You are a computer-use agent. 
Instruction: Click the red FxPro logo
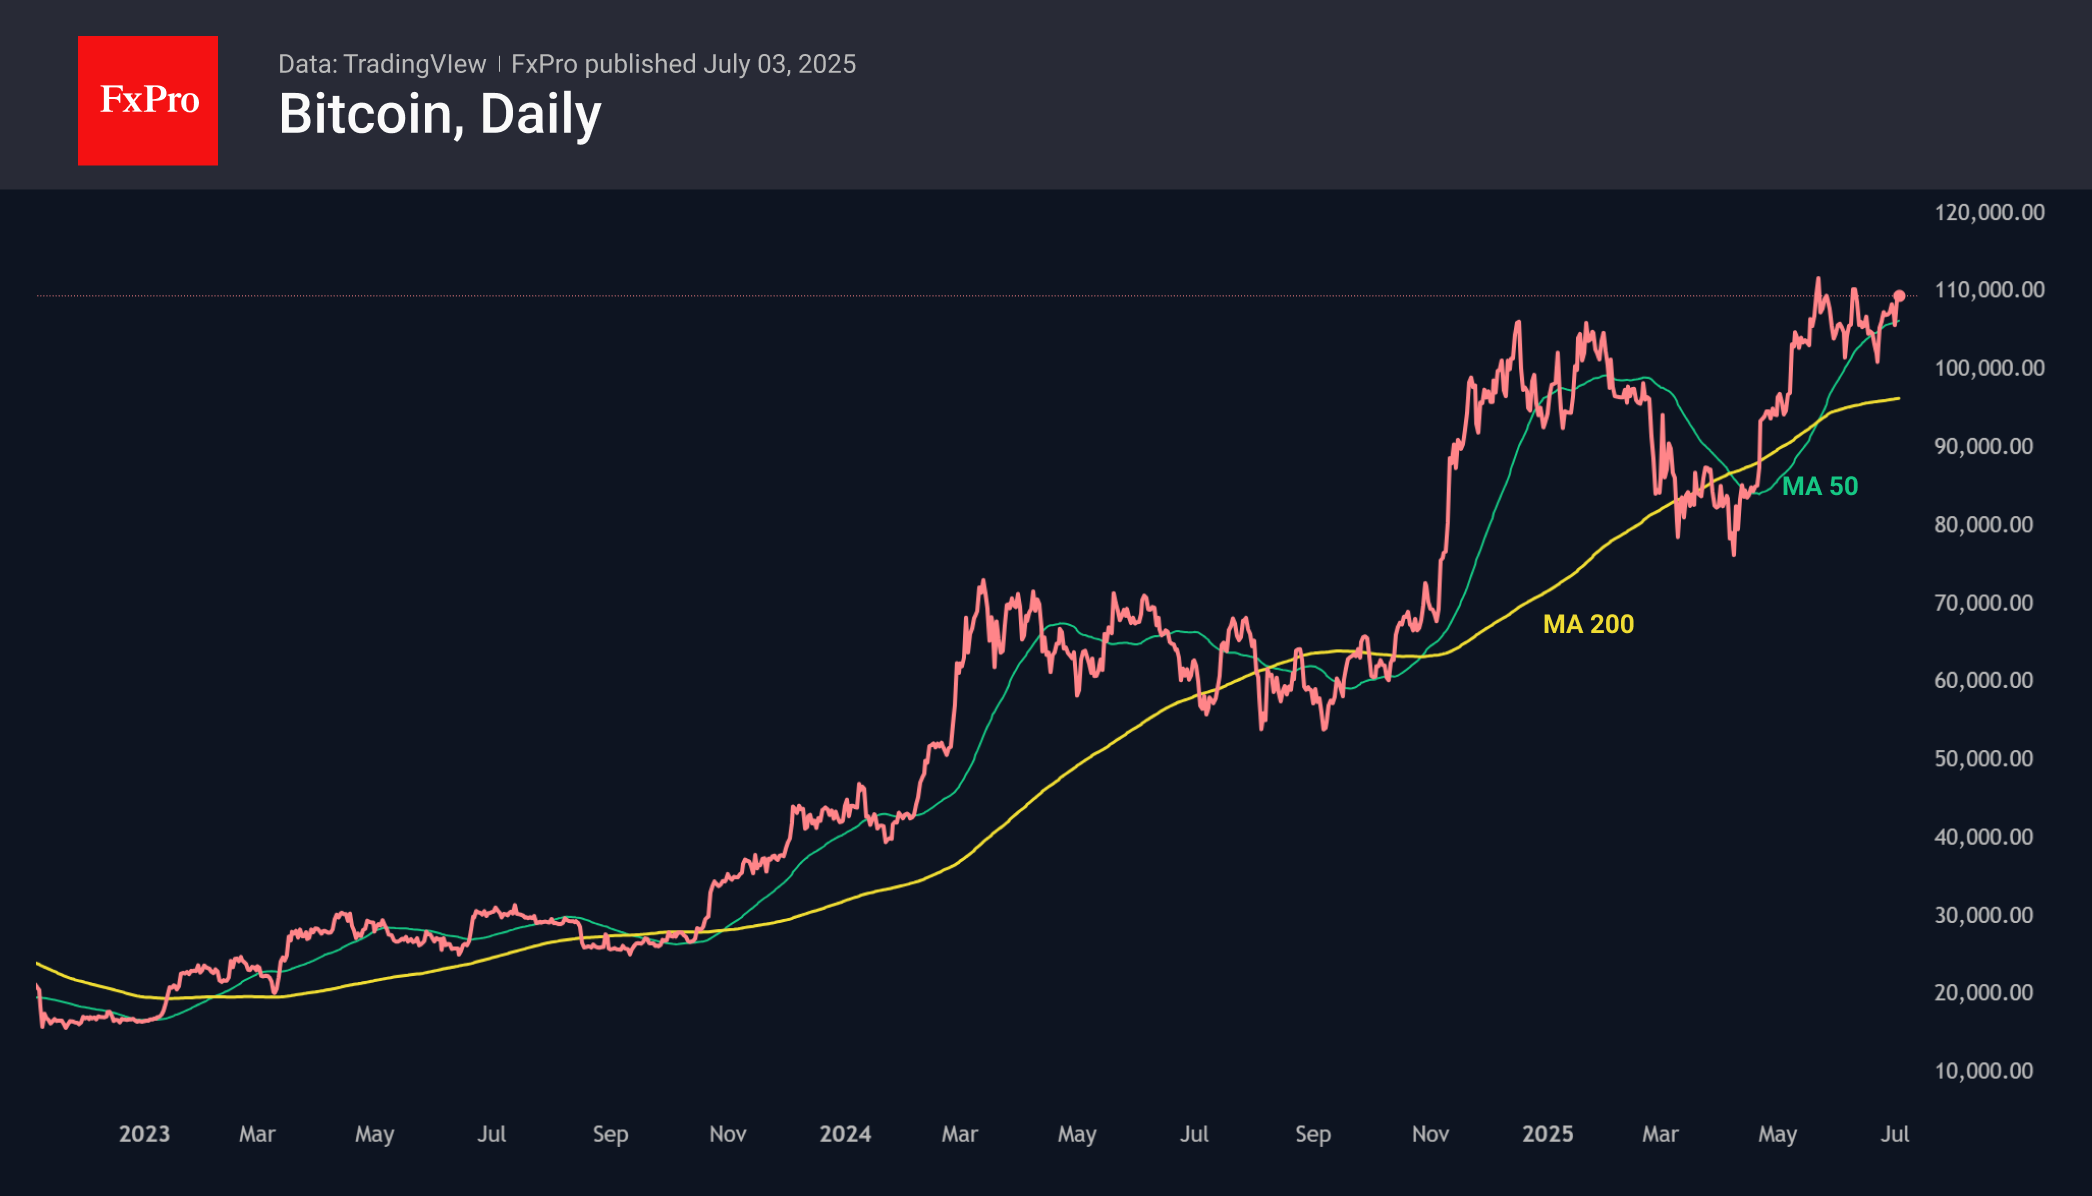tap(148, 101)
